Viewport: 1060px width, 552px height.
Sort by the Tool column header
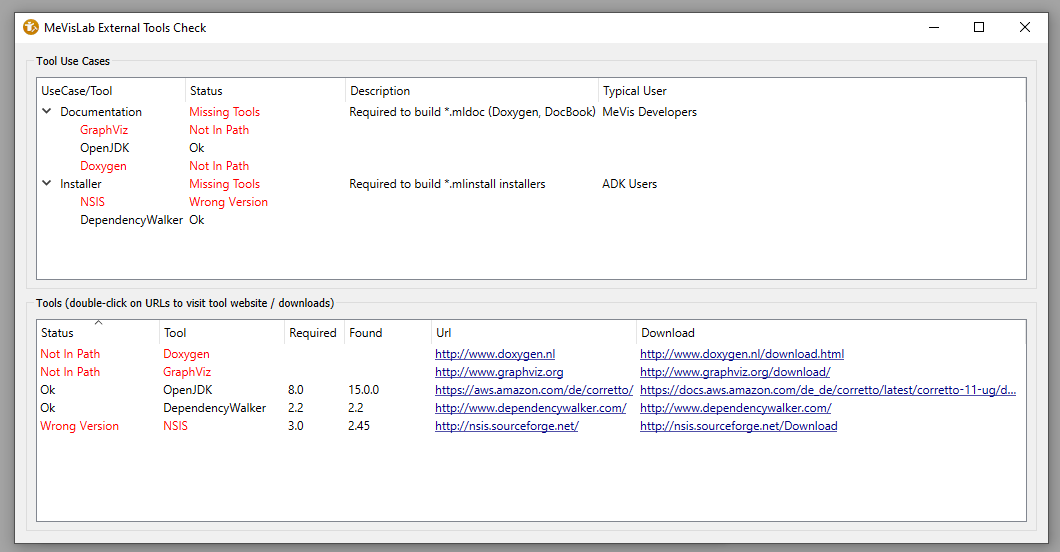click(175, 333)
